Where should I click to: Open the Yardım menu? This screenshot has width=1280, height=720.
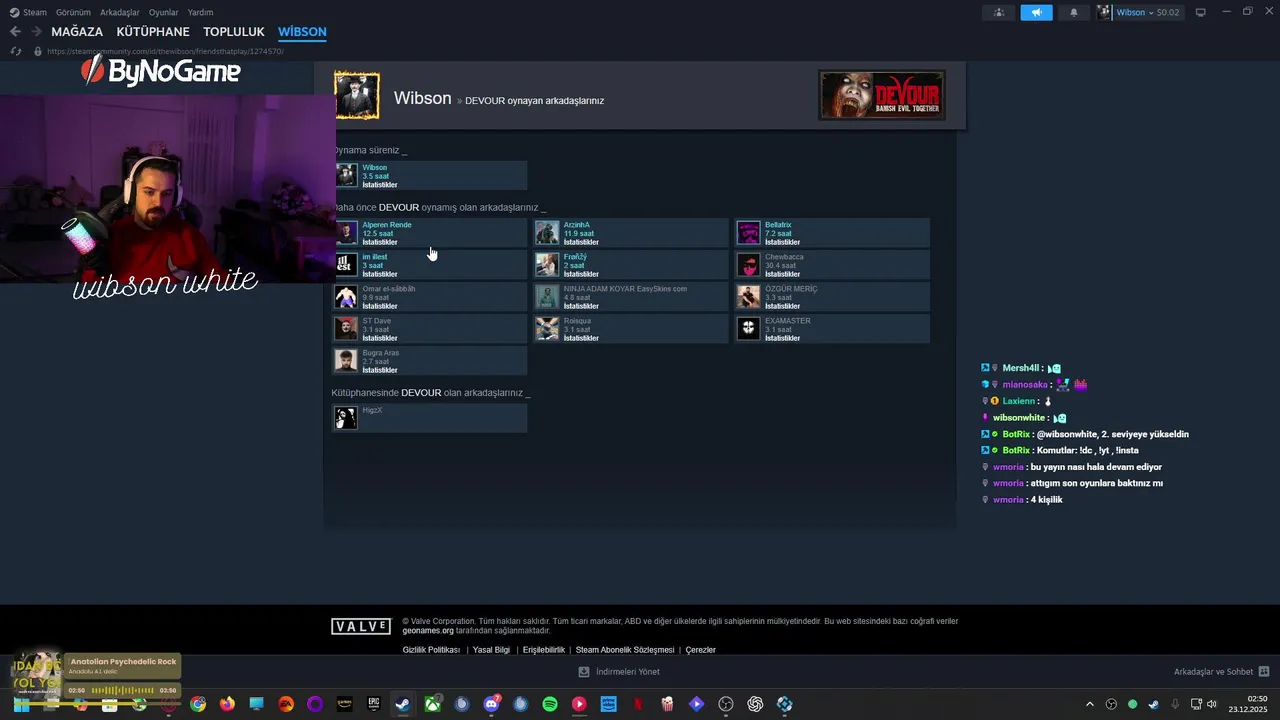pos(200,12)
